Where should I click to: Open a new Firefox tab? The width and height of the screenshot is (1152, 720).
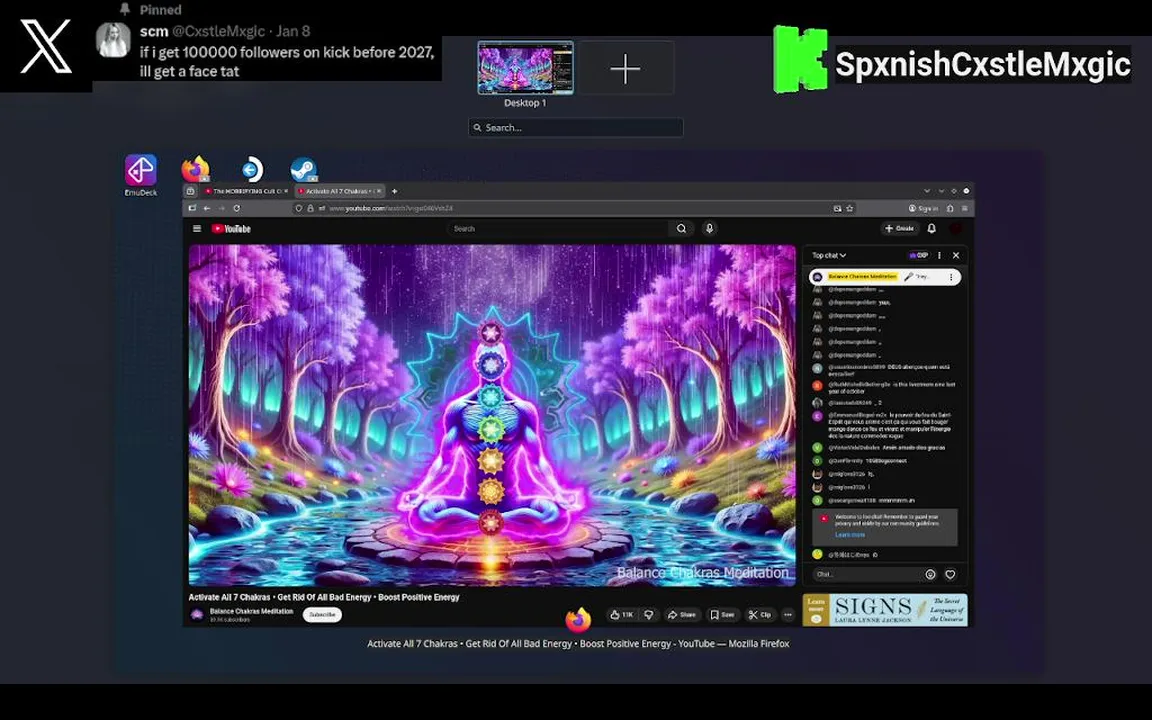coord(395,191)
